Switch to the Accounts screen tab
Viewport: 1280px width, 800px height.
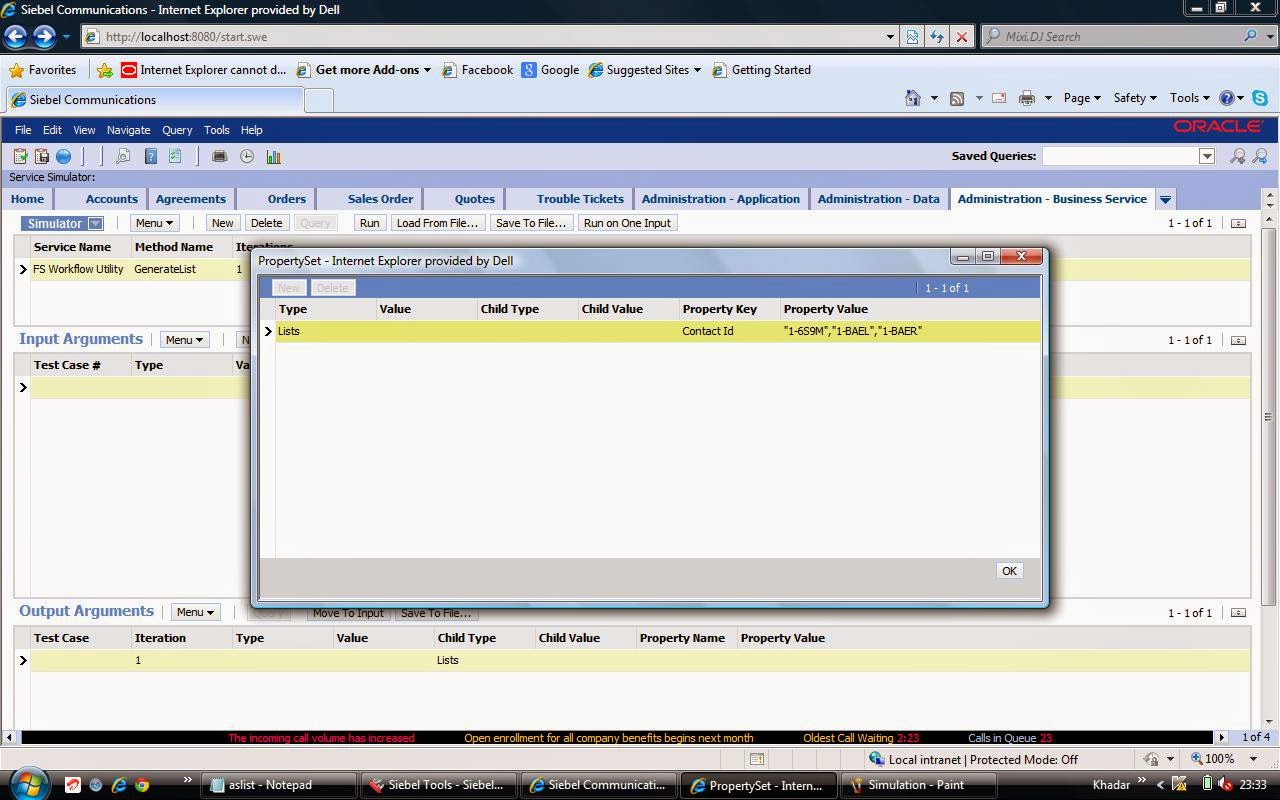tap(111, 199)
